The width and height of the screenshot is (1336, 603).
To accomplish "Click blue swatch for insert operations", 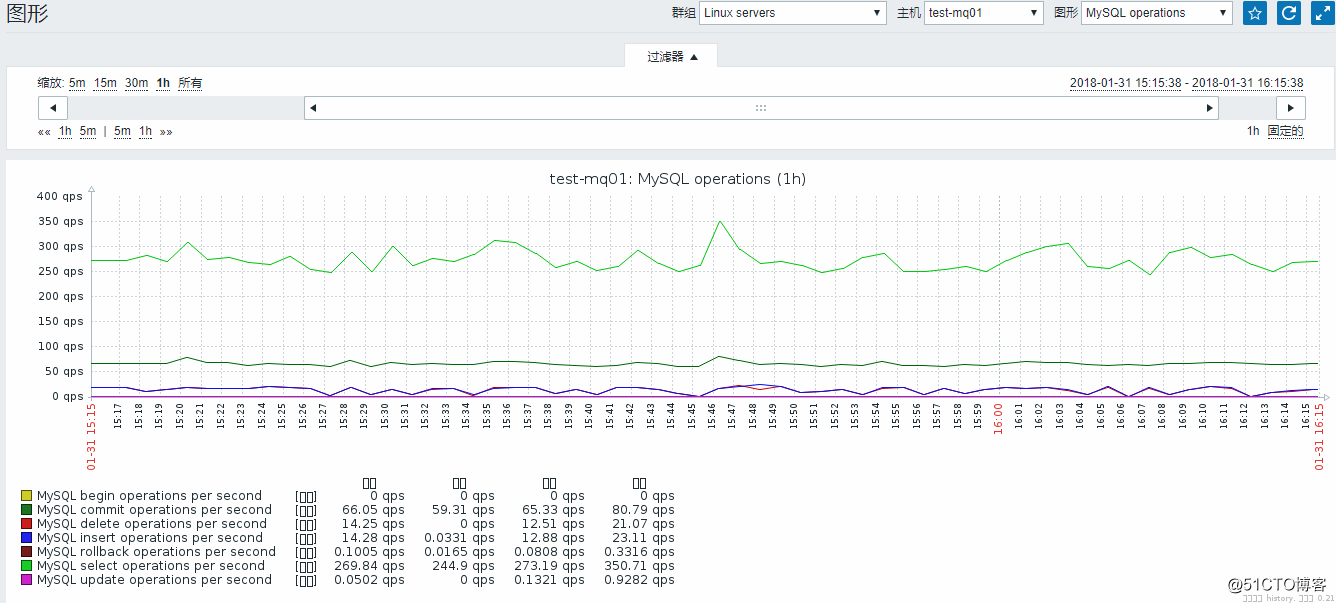I will pyautogui.click(x=27, y=538).
